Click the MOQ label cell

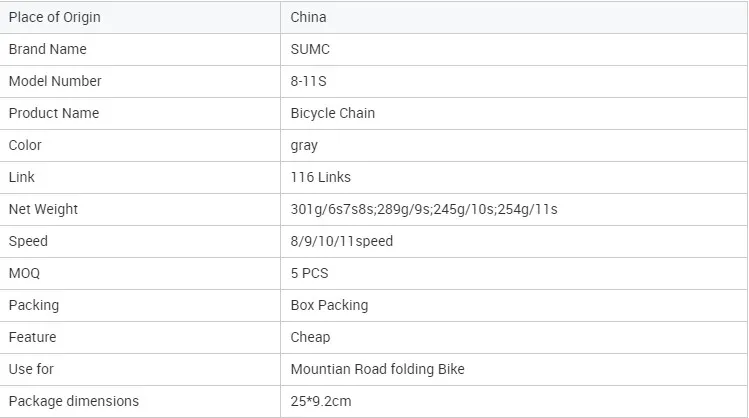[x=140, y=273]
